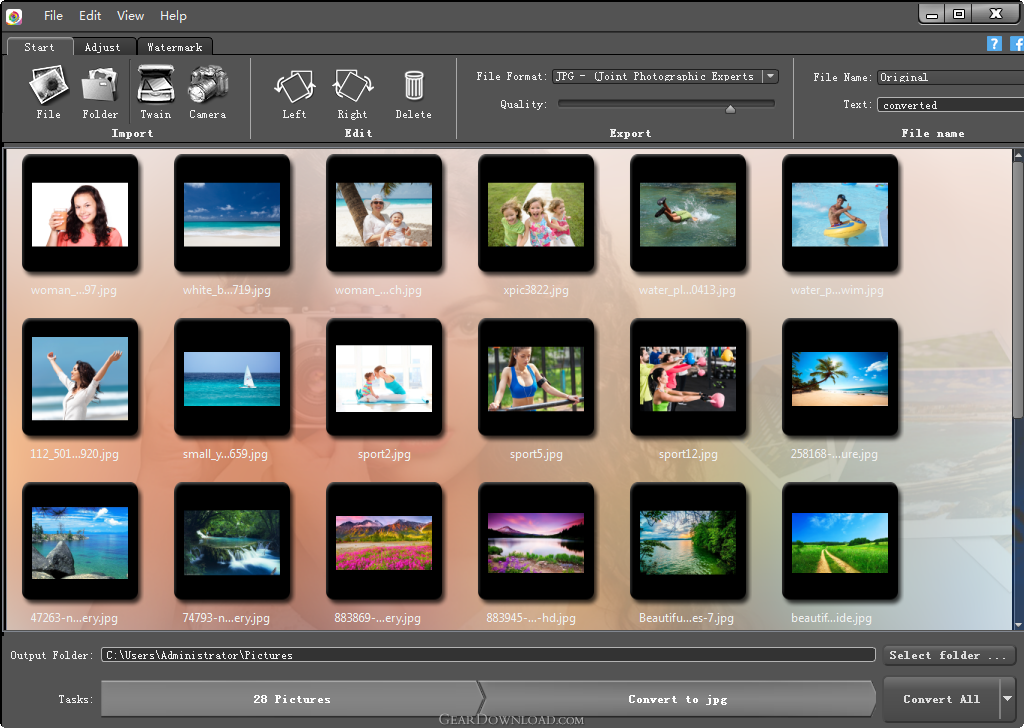The width and height of the screenshot is (1024, 728).
Task: Delete the selected picture
Action: (413, 95)
